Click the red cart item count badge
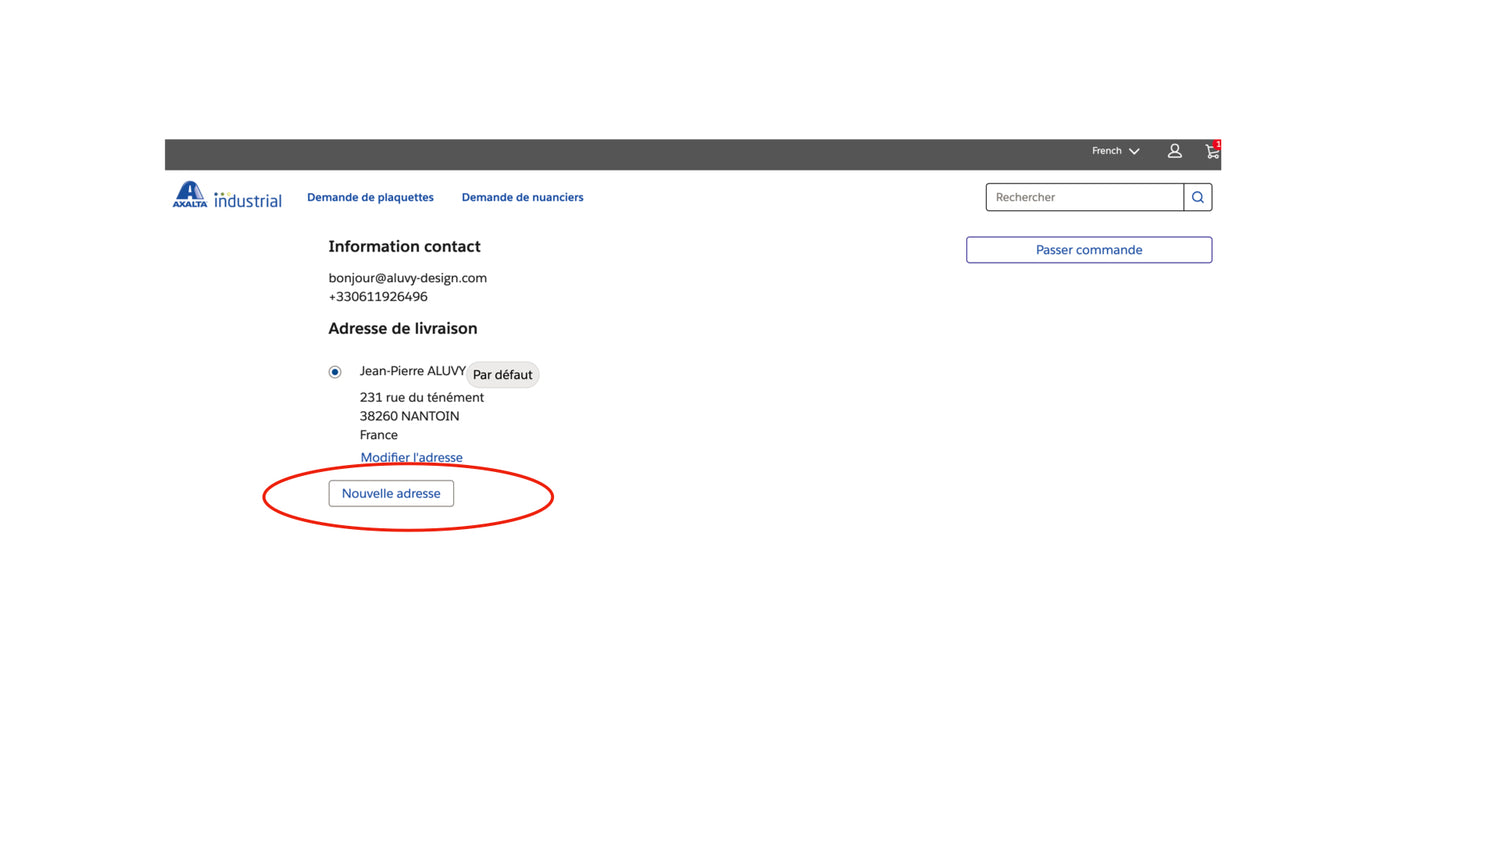 click(1217, 144)
